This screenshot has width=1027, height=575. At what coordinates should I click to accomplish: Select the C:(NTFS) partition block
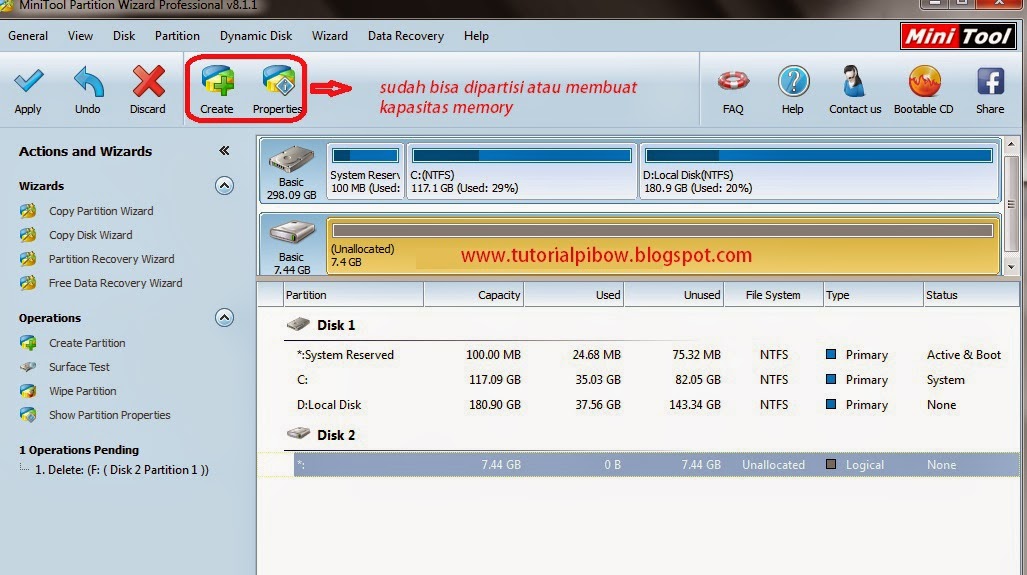click(x=522, y=172)
